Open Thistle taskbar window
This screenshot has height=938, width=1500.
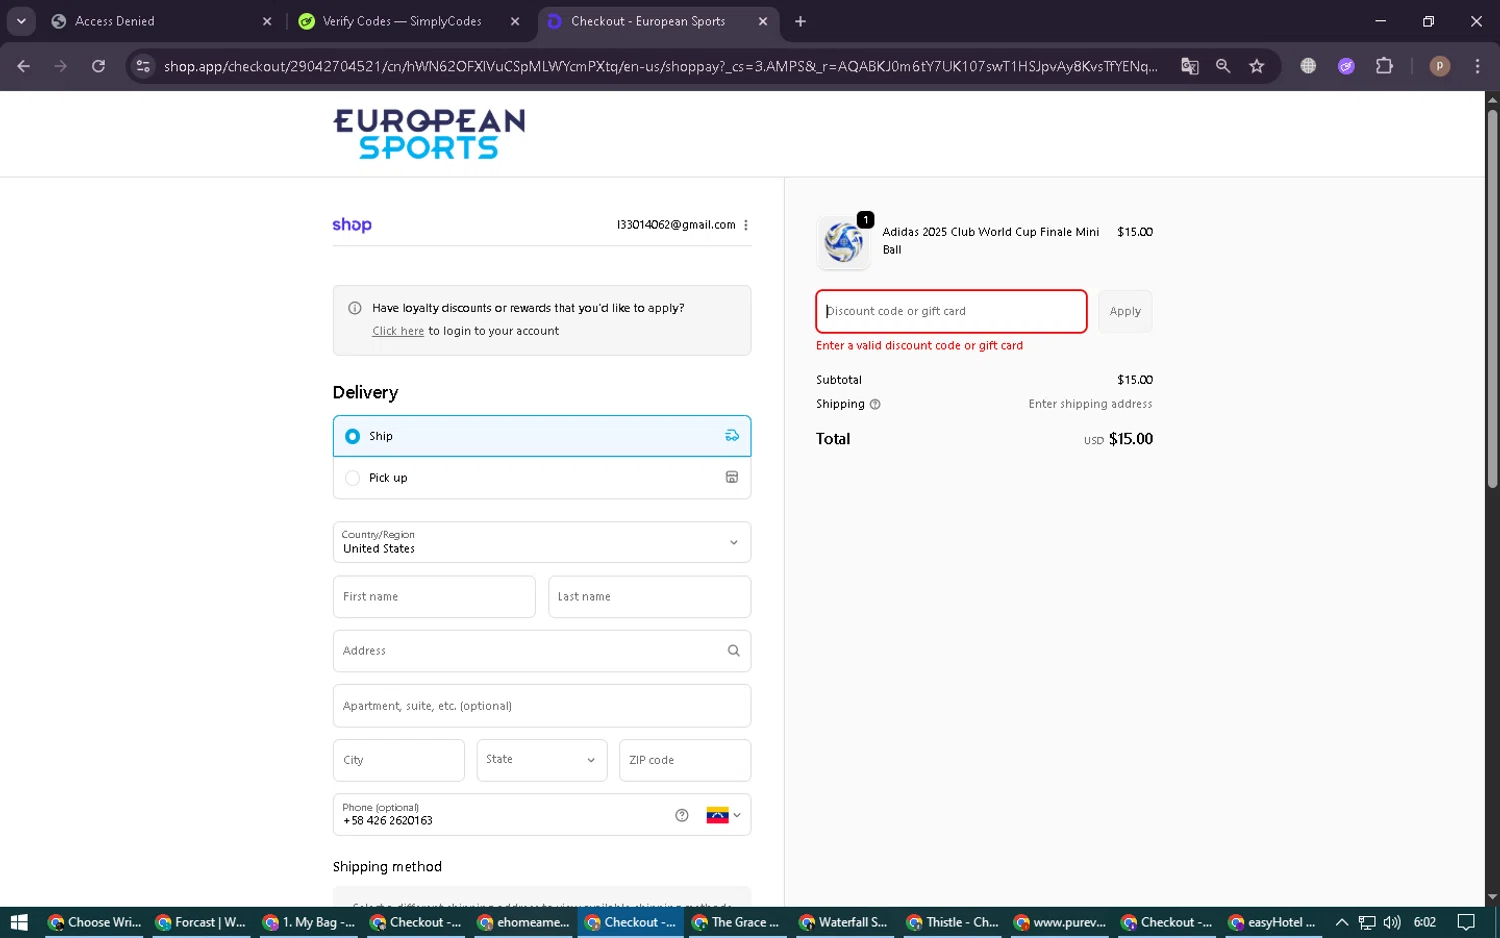[951, 922]
